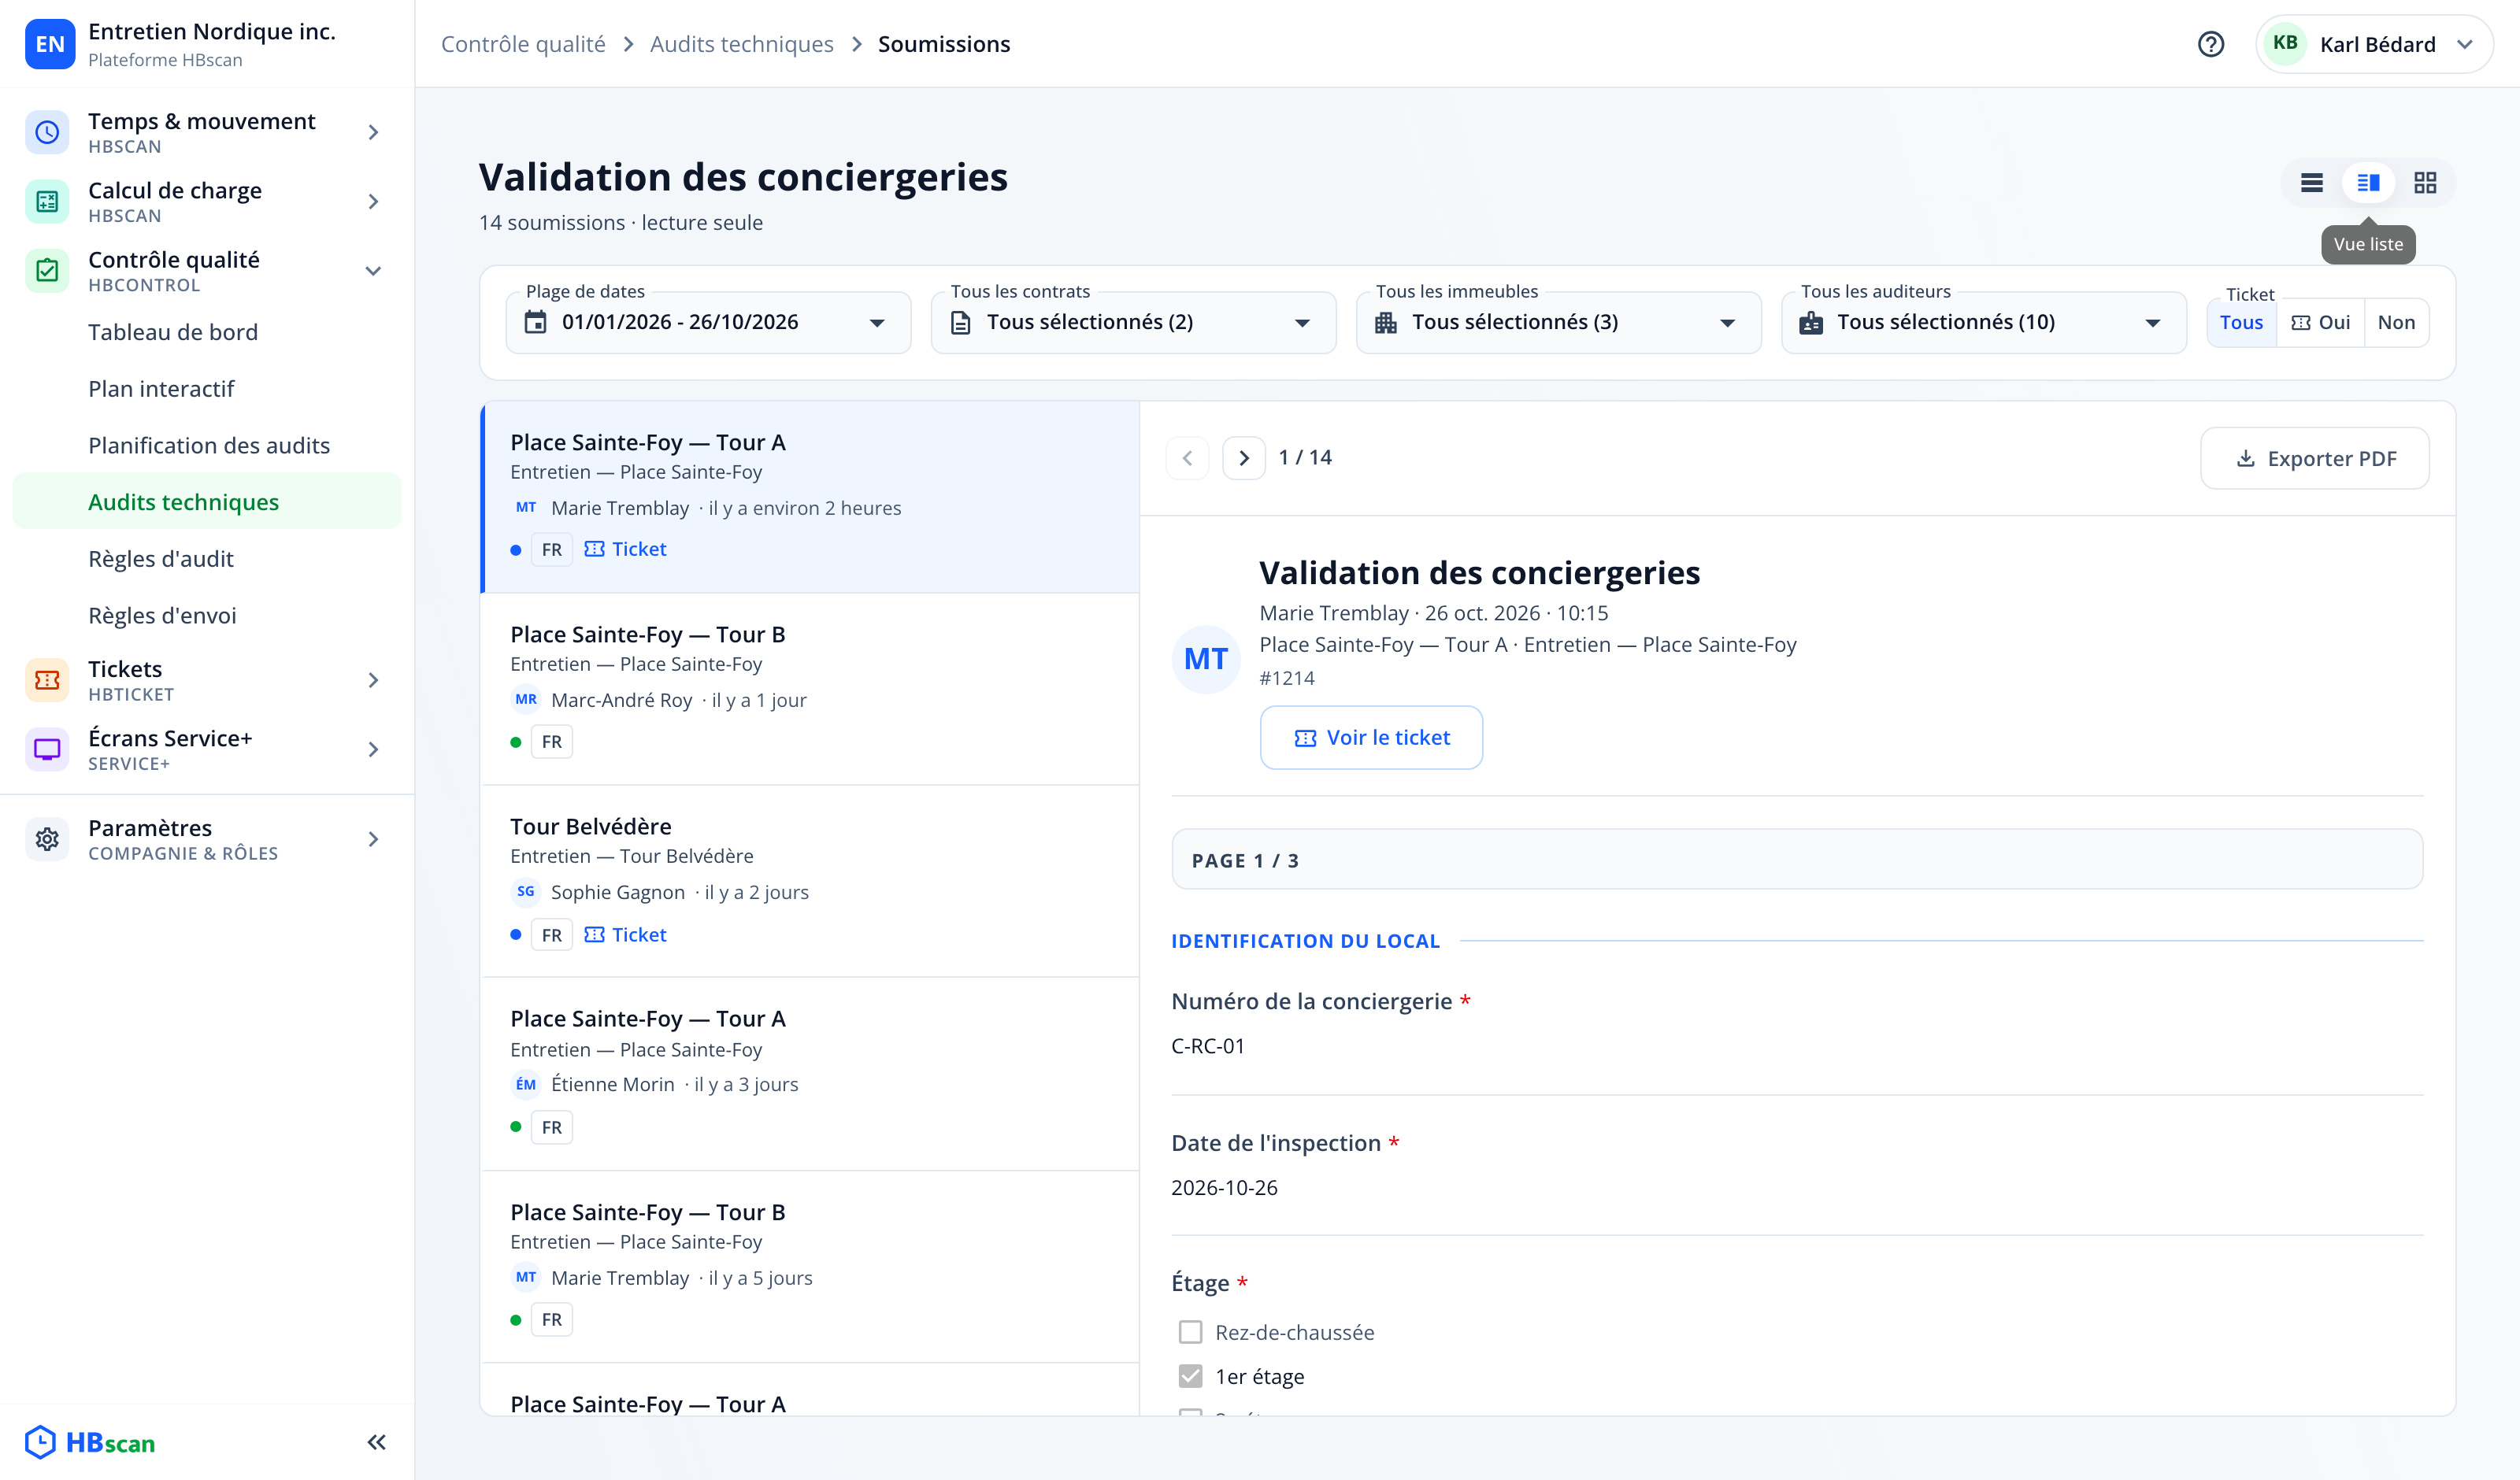Open the Tous les immeubles dropdown
2520x1480 pixels.
click(1558, 322)
